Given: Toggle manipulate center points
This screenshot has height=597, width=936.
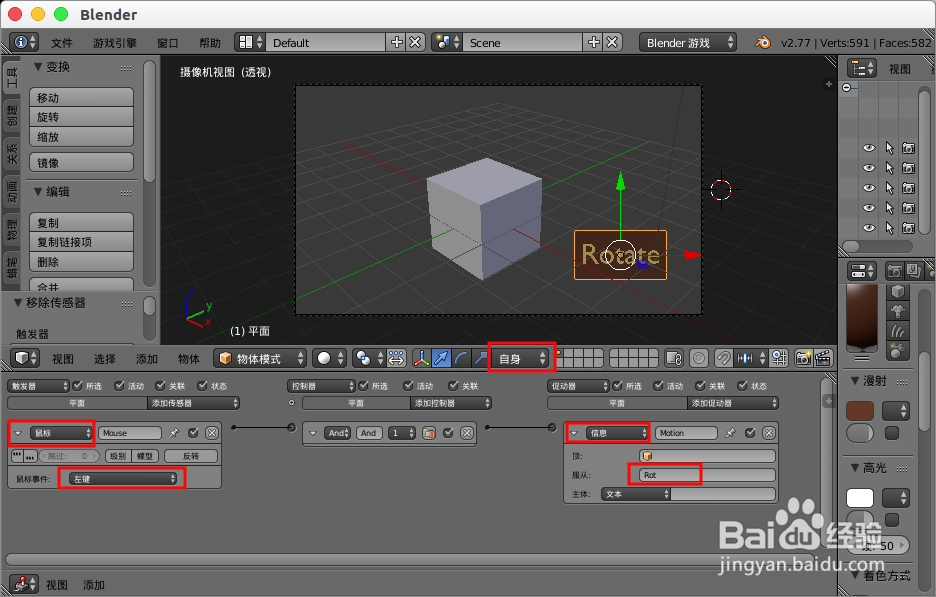Looking at the screenshot, I should pyautogui.click(x=396, y=358).
